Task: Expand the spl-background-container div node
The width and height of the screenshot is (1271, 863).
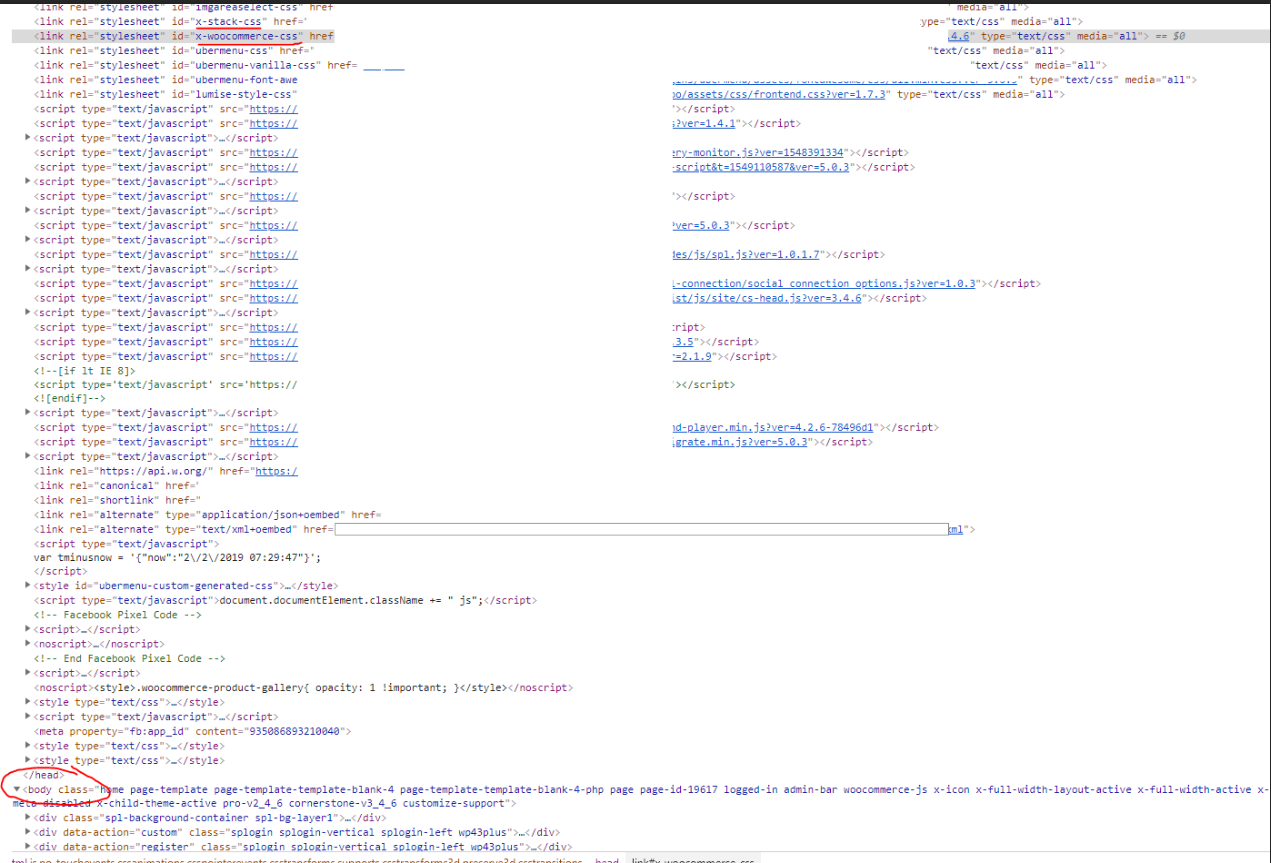Action: click(x=28, y=818)
